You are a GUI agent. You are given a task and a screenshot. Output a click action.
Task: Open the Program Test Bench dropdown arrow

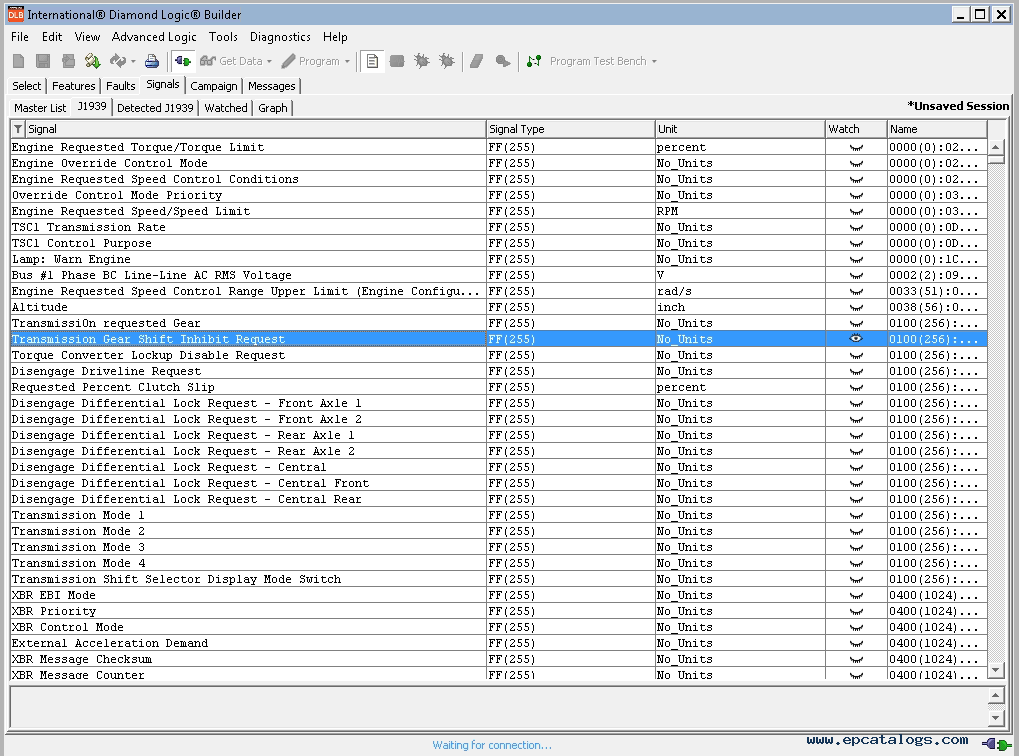(654, 62)
